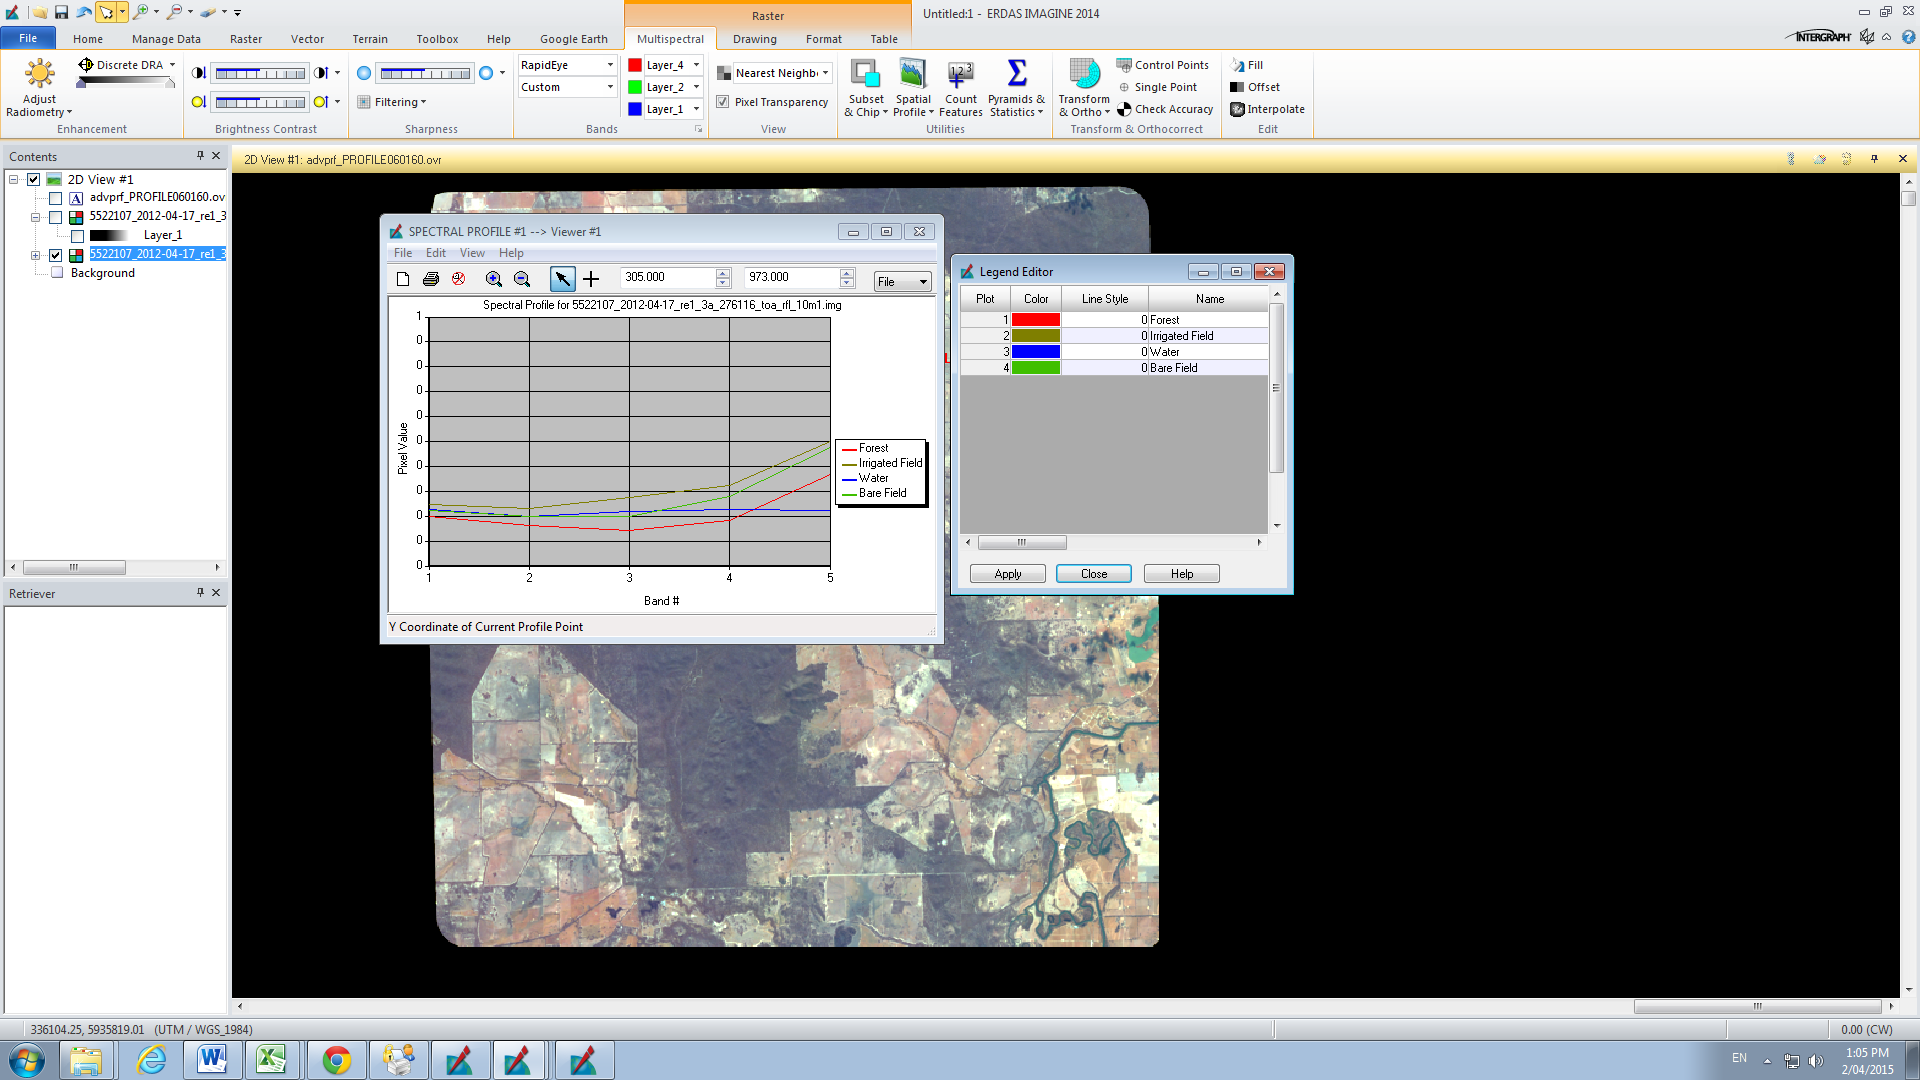
Task: Open Edit menu in Spectral Profile window
Action: [x=435, y=253]
